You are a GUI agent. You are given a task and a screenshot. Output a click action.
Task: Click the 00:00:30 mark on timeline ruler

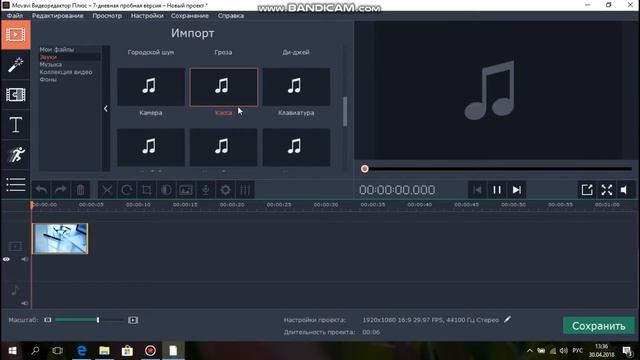[x=326, y=205]
